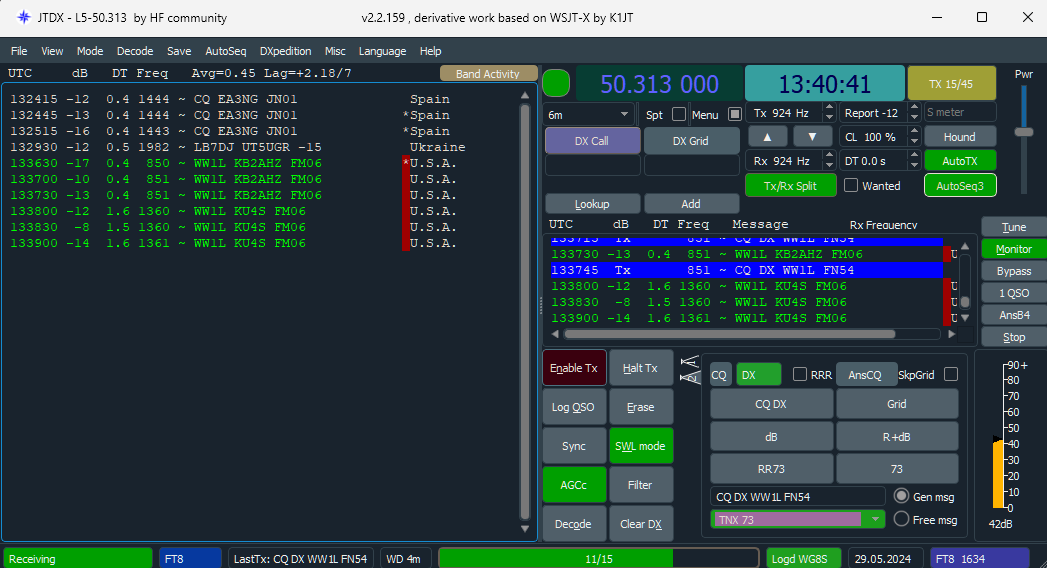Select the Gen msg radio button
Image resolution: width=1047 pixels, height=568 pixels.
[901, 496]
